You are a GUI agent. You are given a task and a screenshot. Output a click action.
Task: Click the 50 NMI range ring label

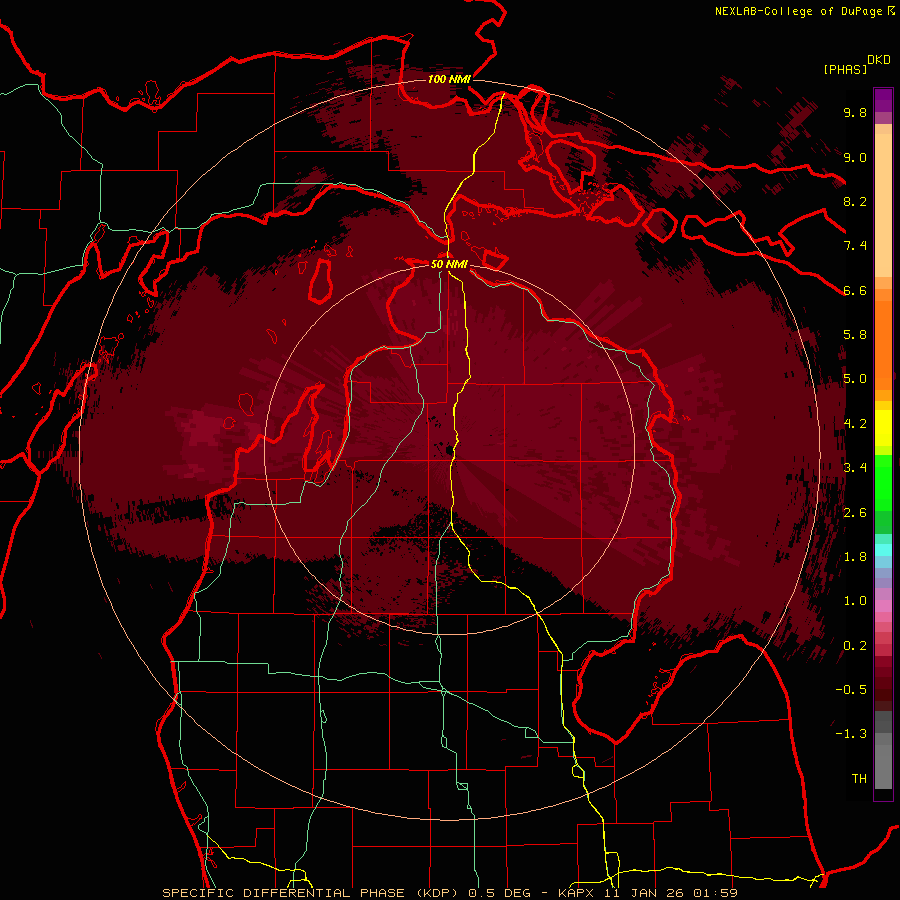point(449,264)
